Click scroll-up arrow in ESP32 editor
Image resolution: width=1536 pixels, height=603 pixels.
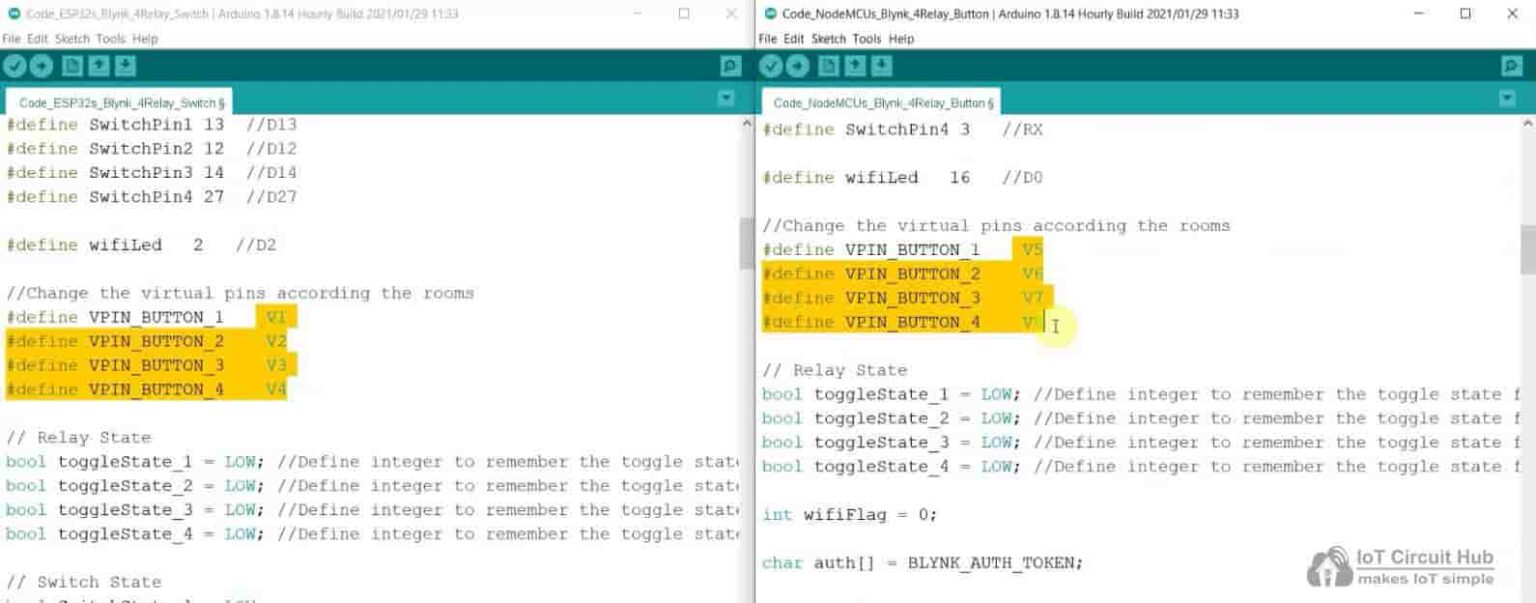[746, 125]
